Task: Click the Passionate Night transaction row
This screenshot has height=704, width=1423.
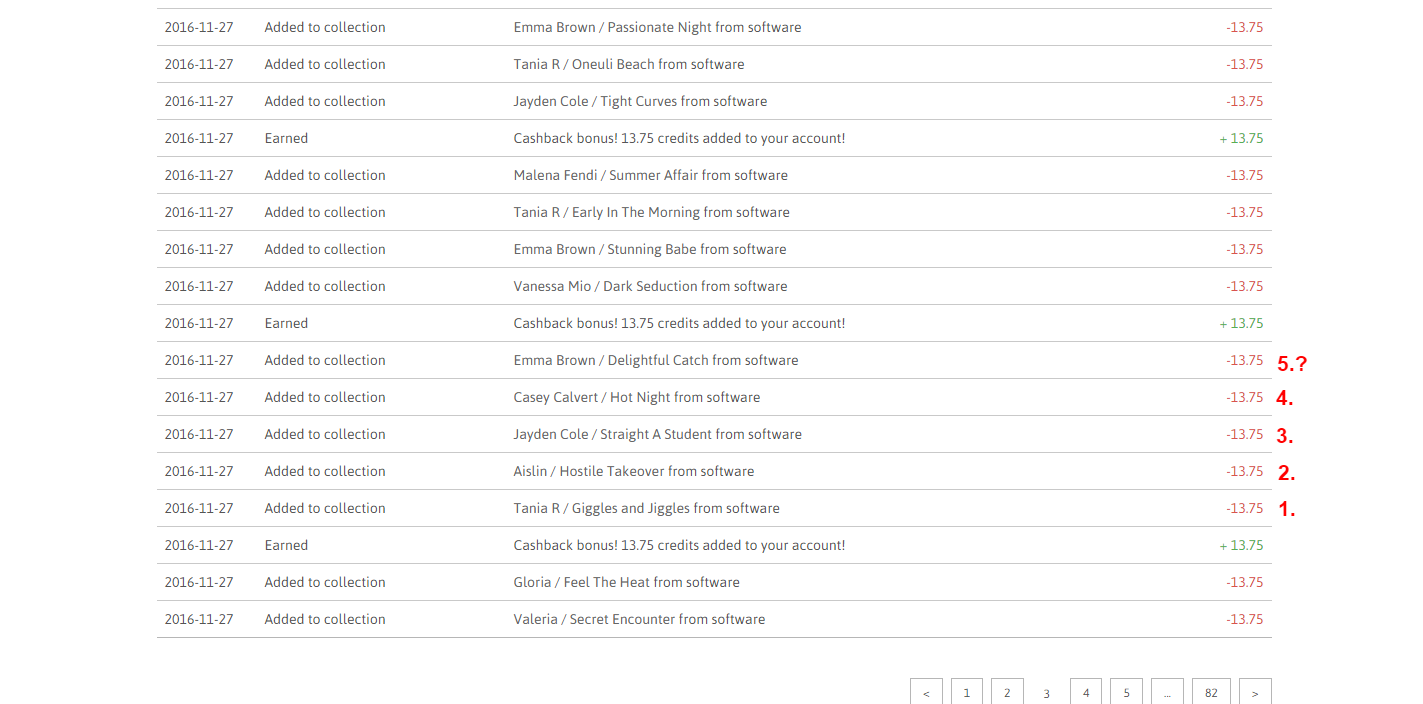Action: pos(657,28)
